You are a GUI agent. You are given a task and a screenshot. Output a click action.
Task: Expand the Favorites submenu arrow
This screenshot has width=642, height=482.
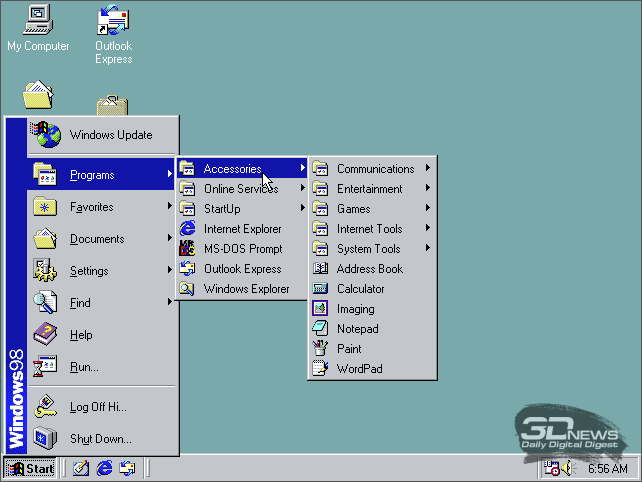click(x=170, y=206)
